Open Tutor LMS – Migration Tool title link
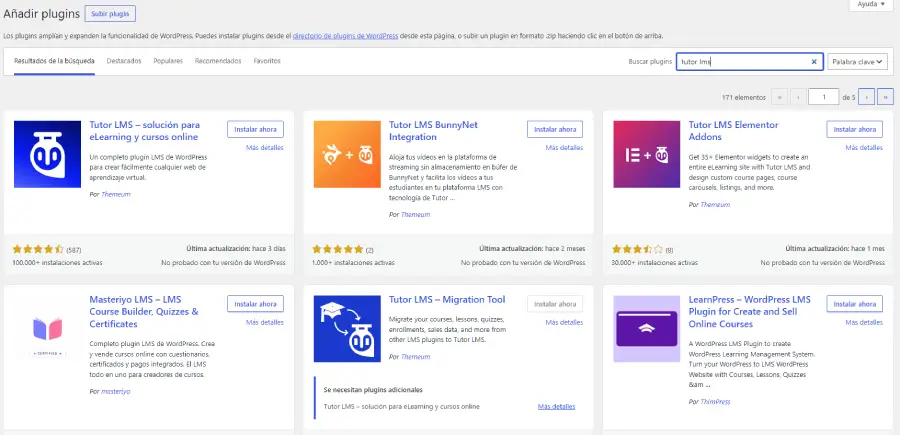The image size is (900, 435). 447,300
